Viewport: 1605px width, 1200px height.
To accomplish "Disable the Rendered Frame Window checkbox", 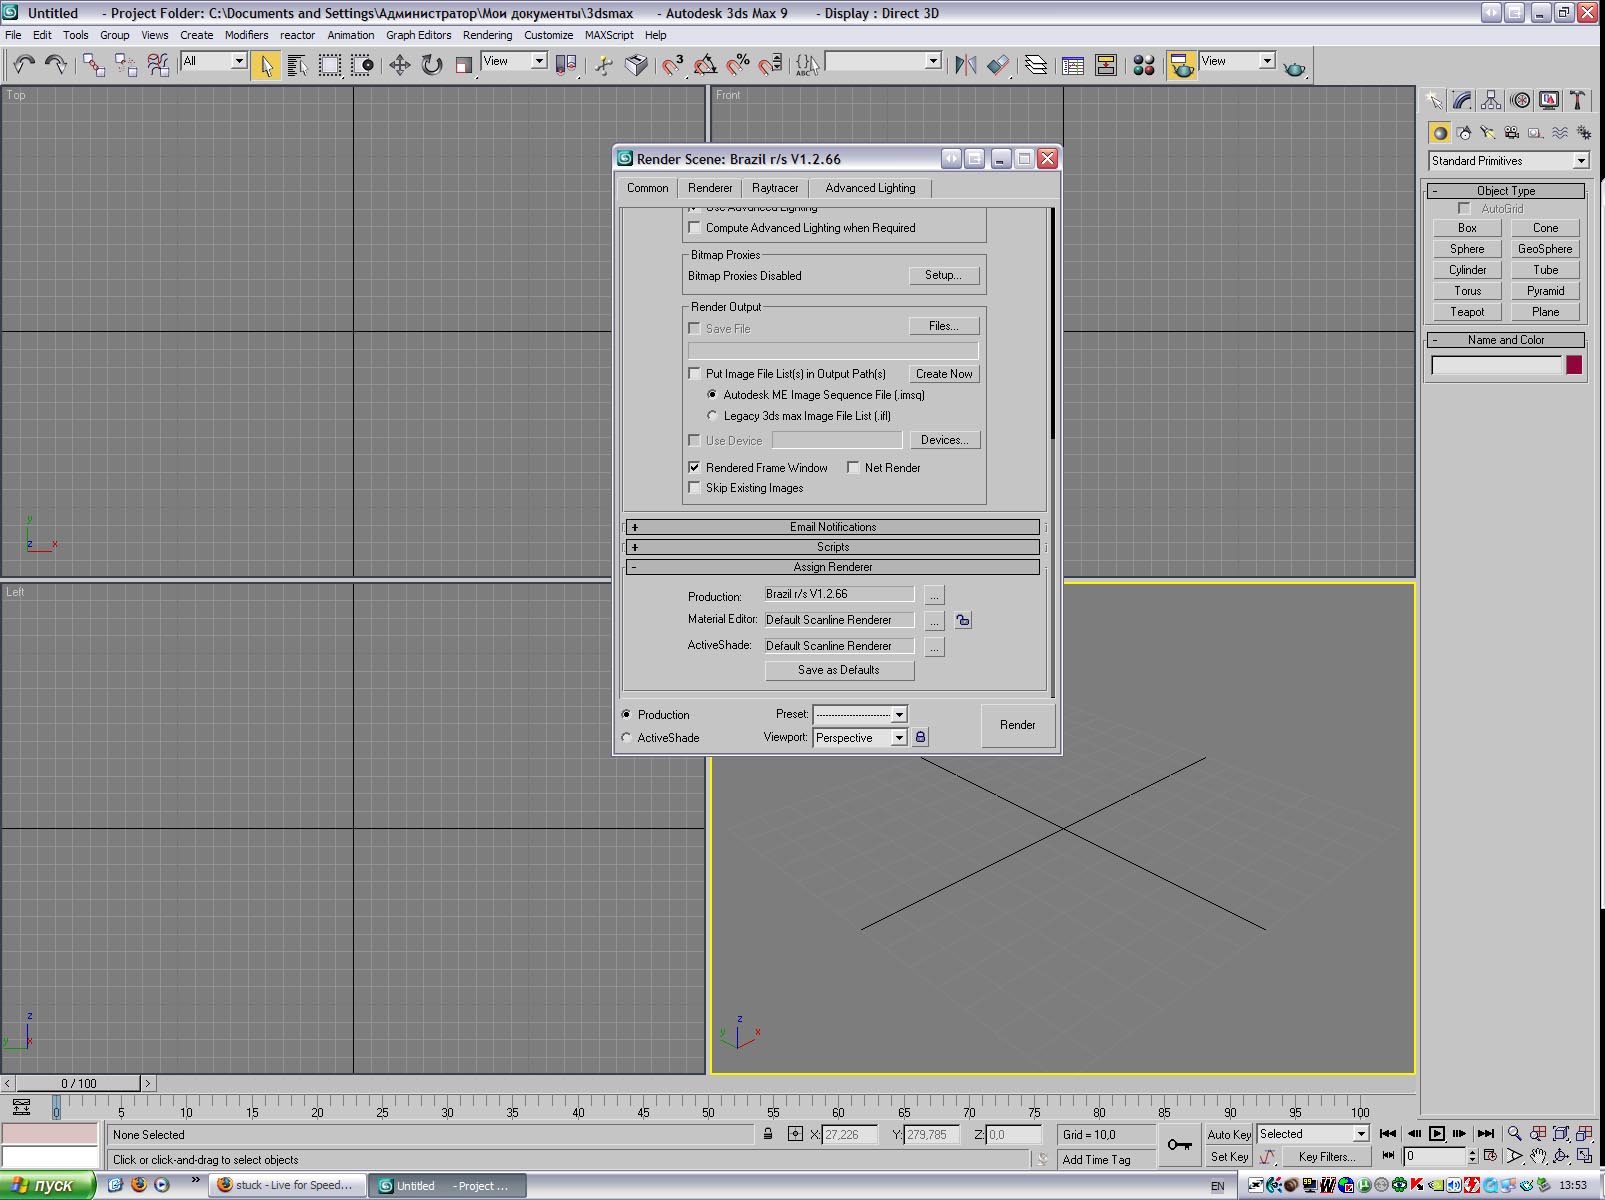I will pos(694,467).
